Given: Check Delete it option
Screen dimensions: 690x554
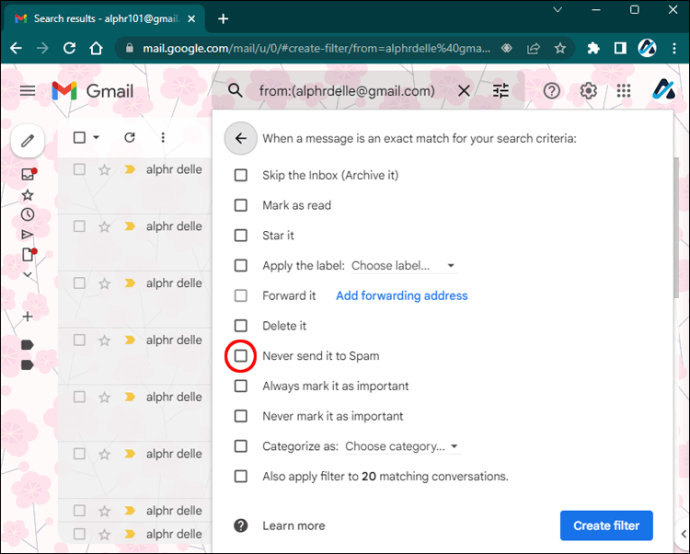Looking at the screenshot, I should [x=241, y=326].
